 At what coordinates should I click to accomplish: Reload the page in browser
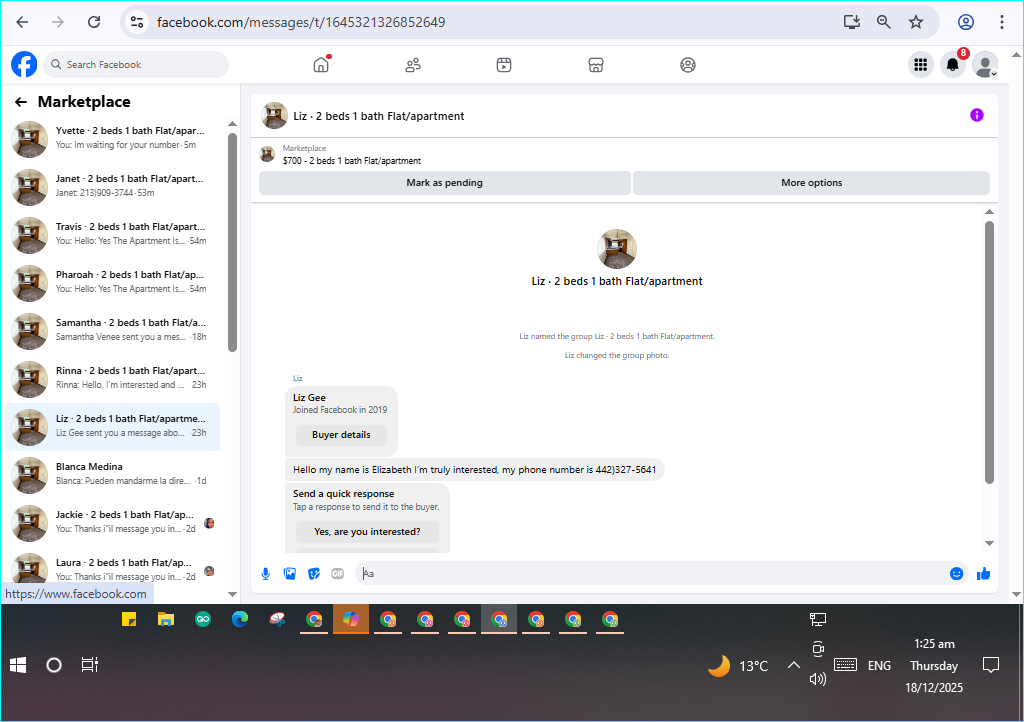point(94,22)
